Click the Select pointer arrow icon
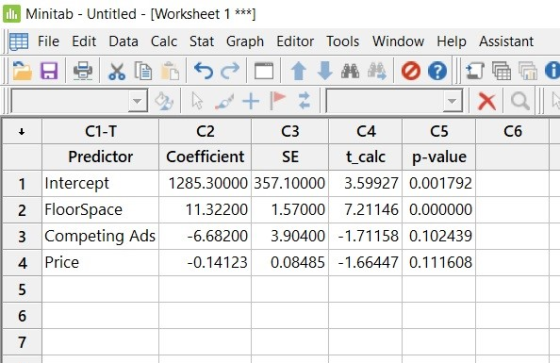The width and height of the screenshot is (560, 363). coord(197,101)
